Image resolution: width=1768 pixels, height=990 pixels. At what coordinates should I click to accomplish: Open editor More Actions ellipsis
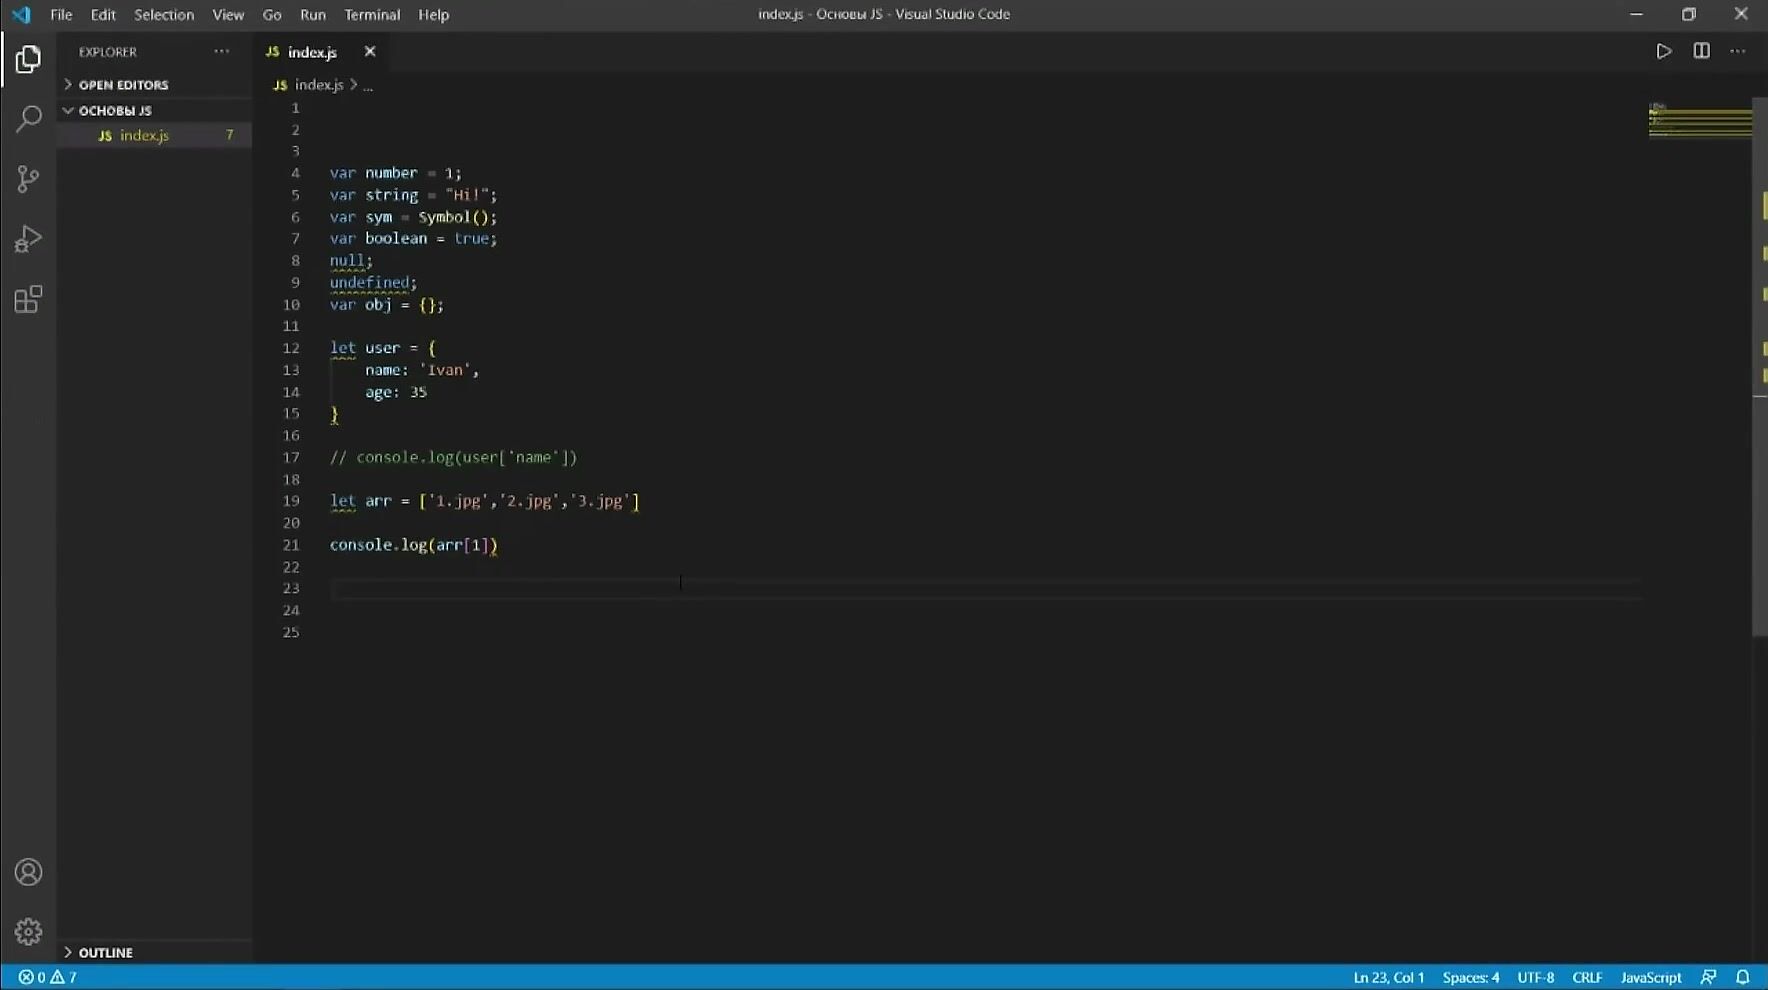(1738, 51)
